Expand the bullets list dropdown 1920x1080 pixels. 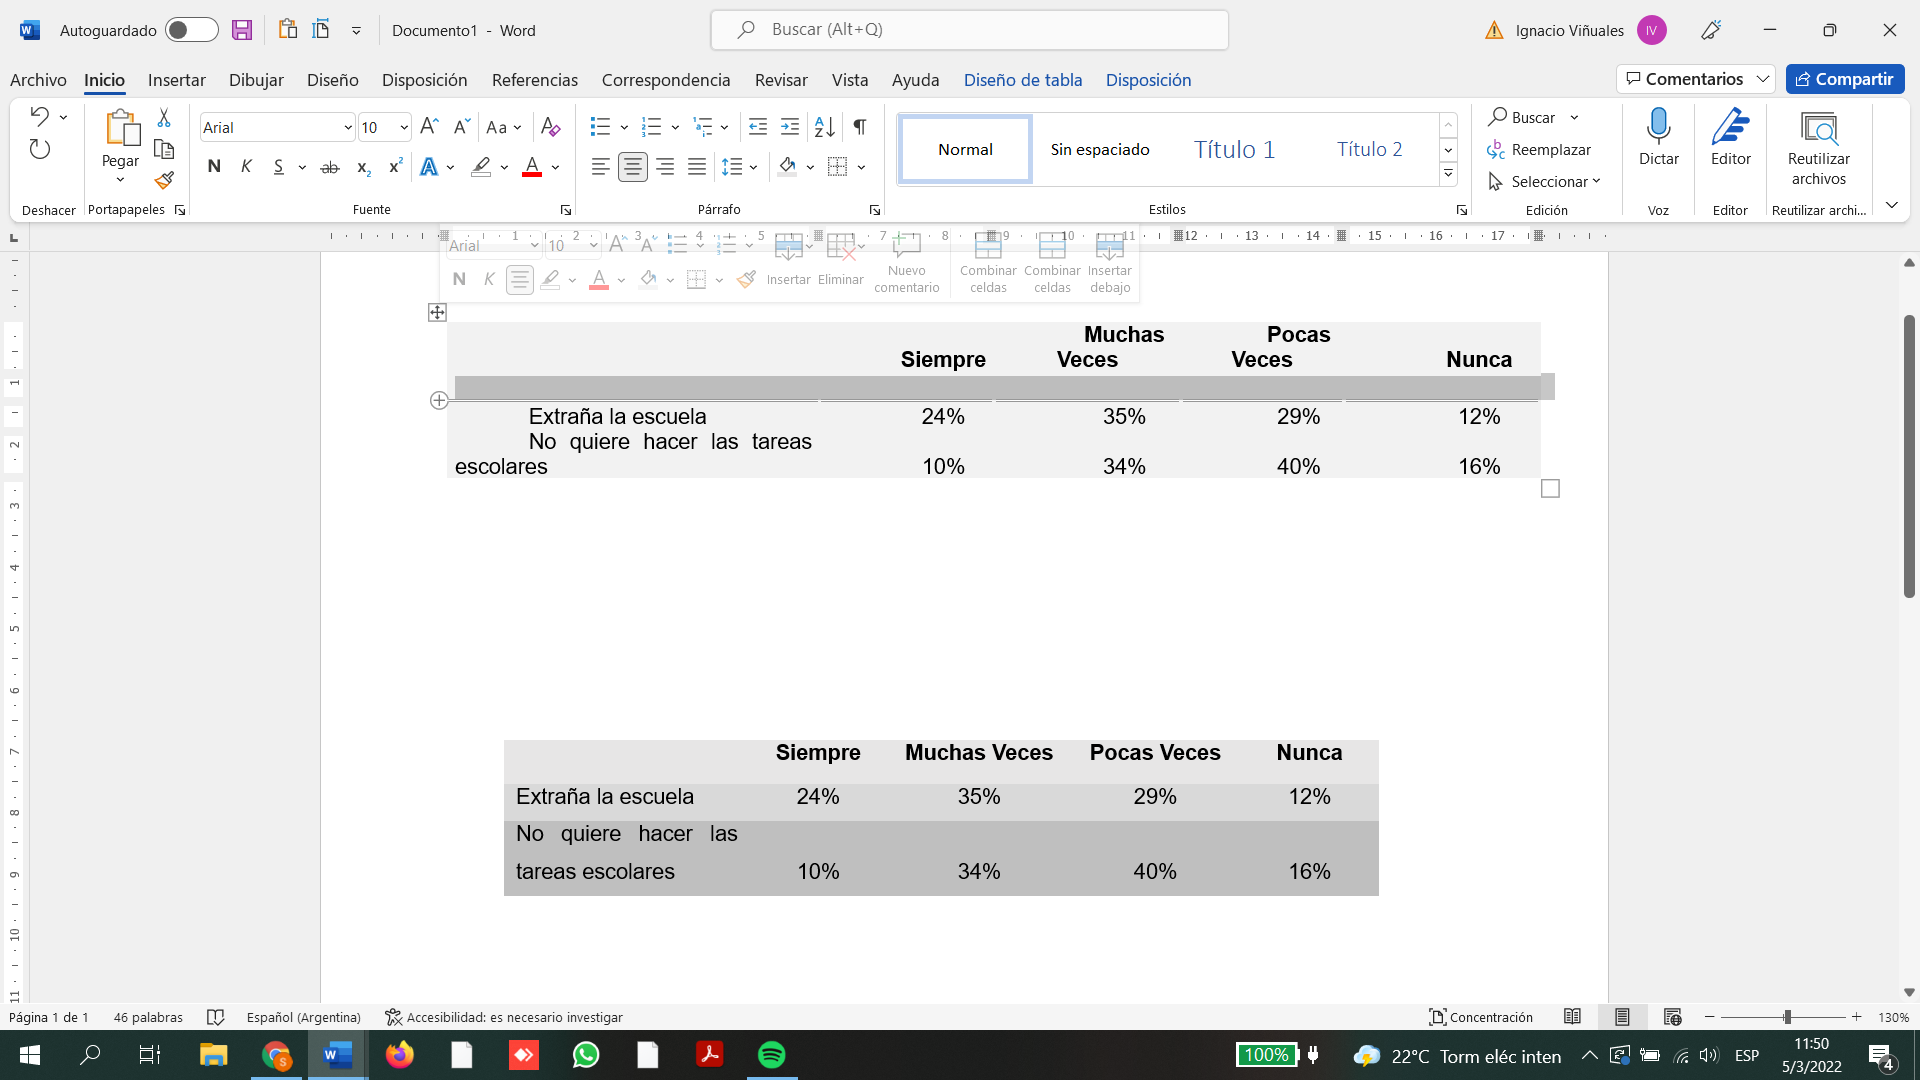coord(624,127)
